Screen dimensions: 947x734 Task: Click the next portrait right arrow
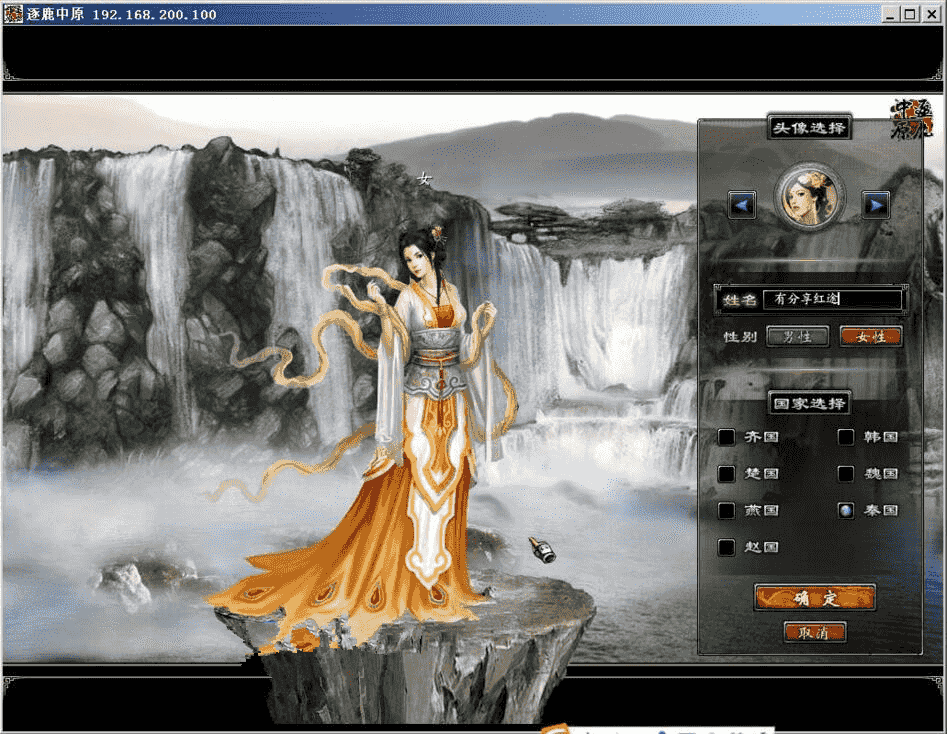875,205
